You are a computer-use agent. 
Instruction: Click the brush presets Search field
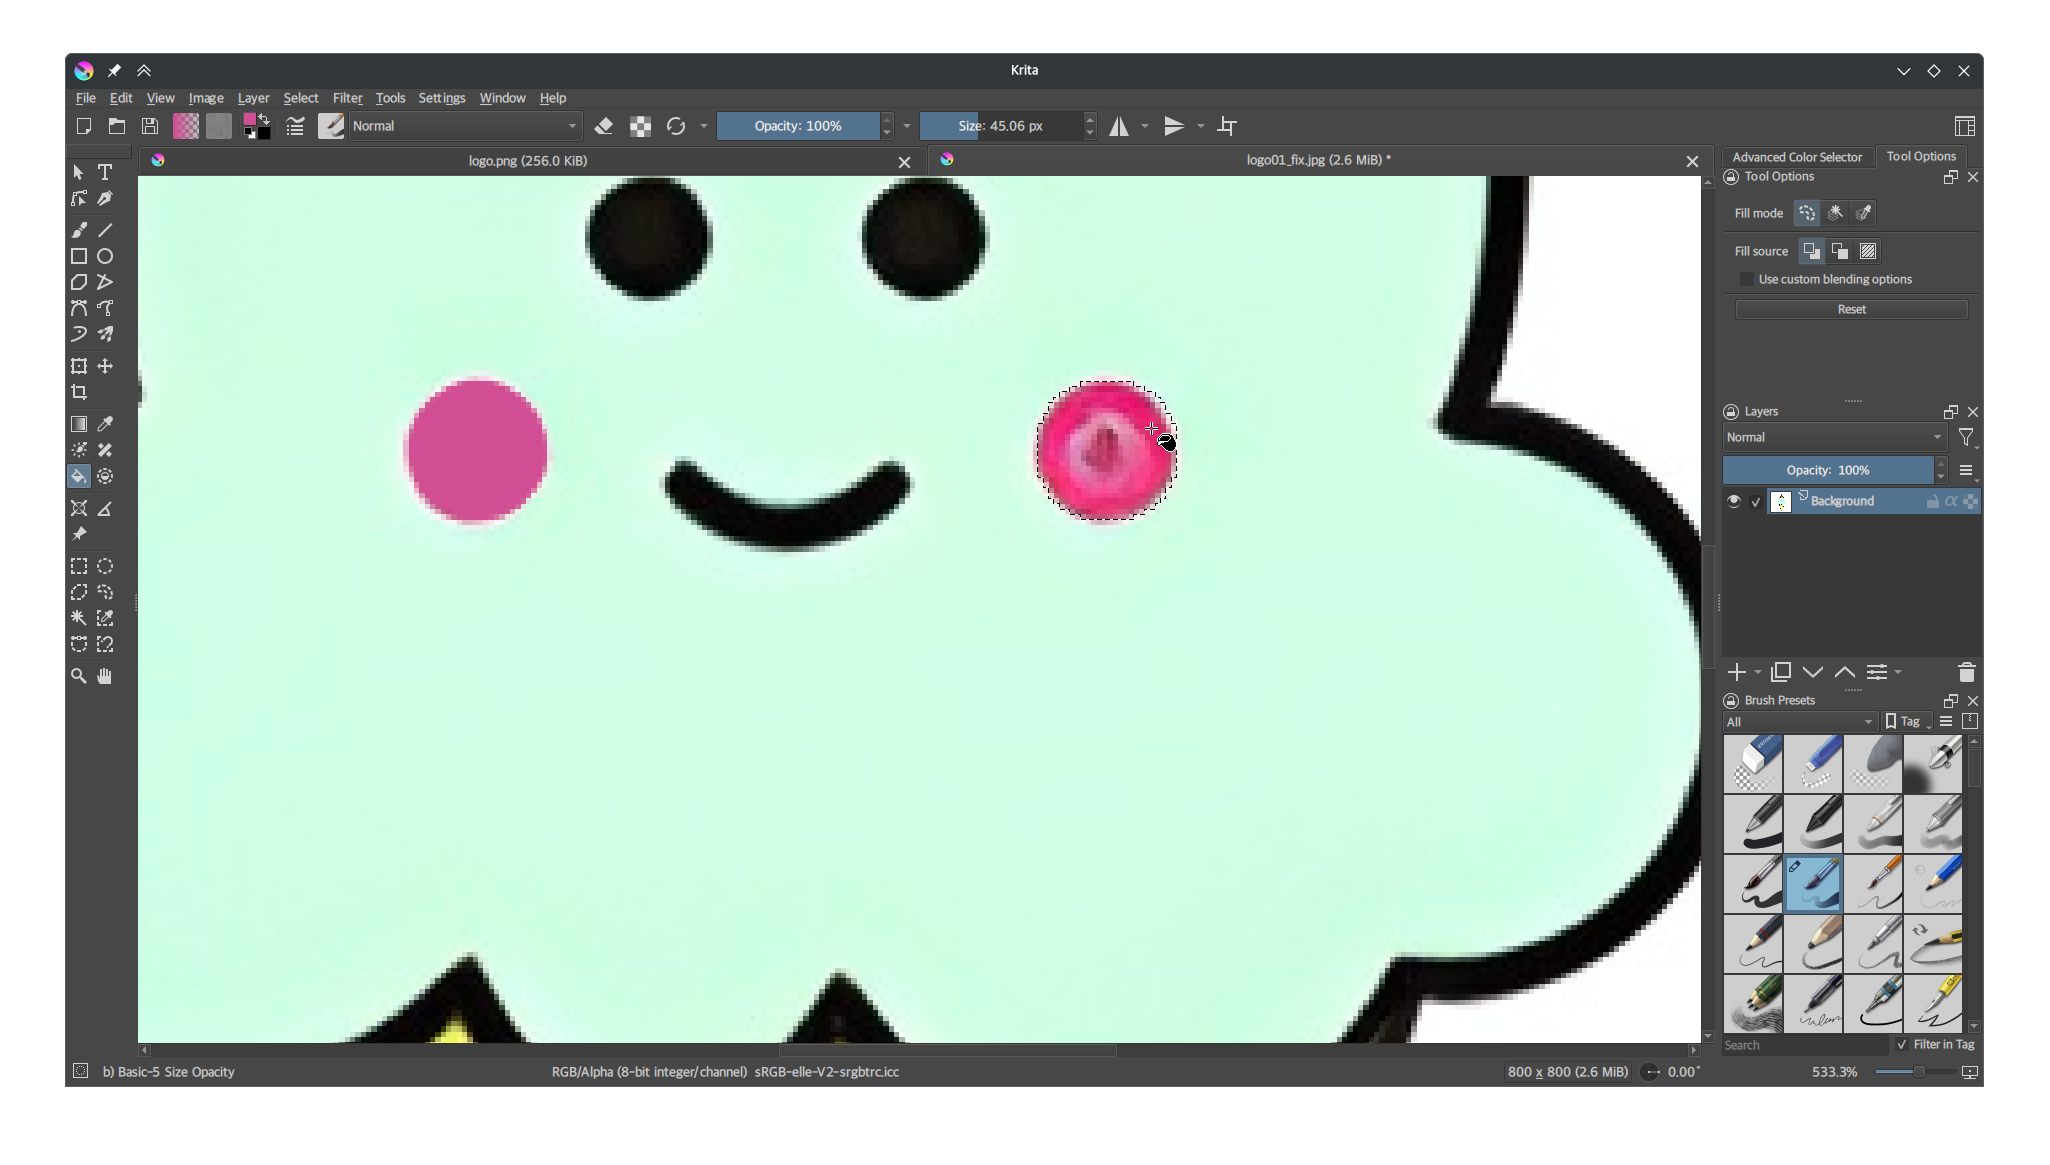coord(1805,1045)
